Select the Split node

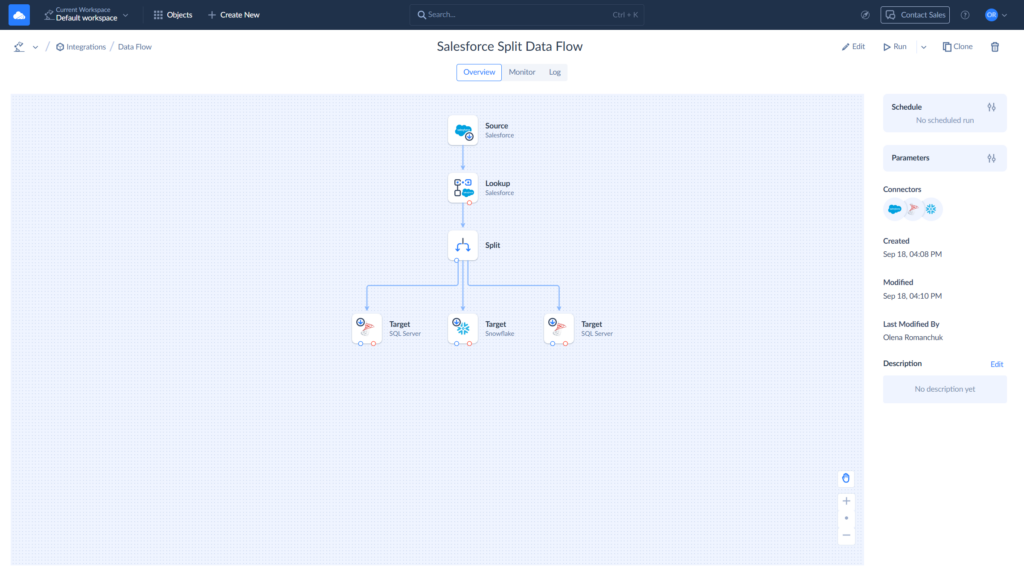(463, 246)
